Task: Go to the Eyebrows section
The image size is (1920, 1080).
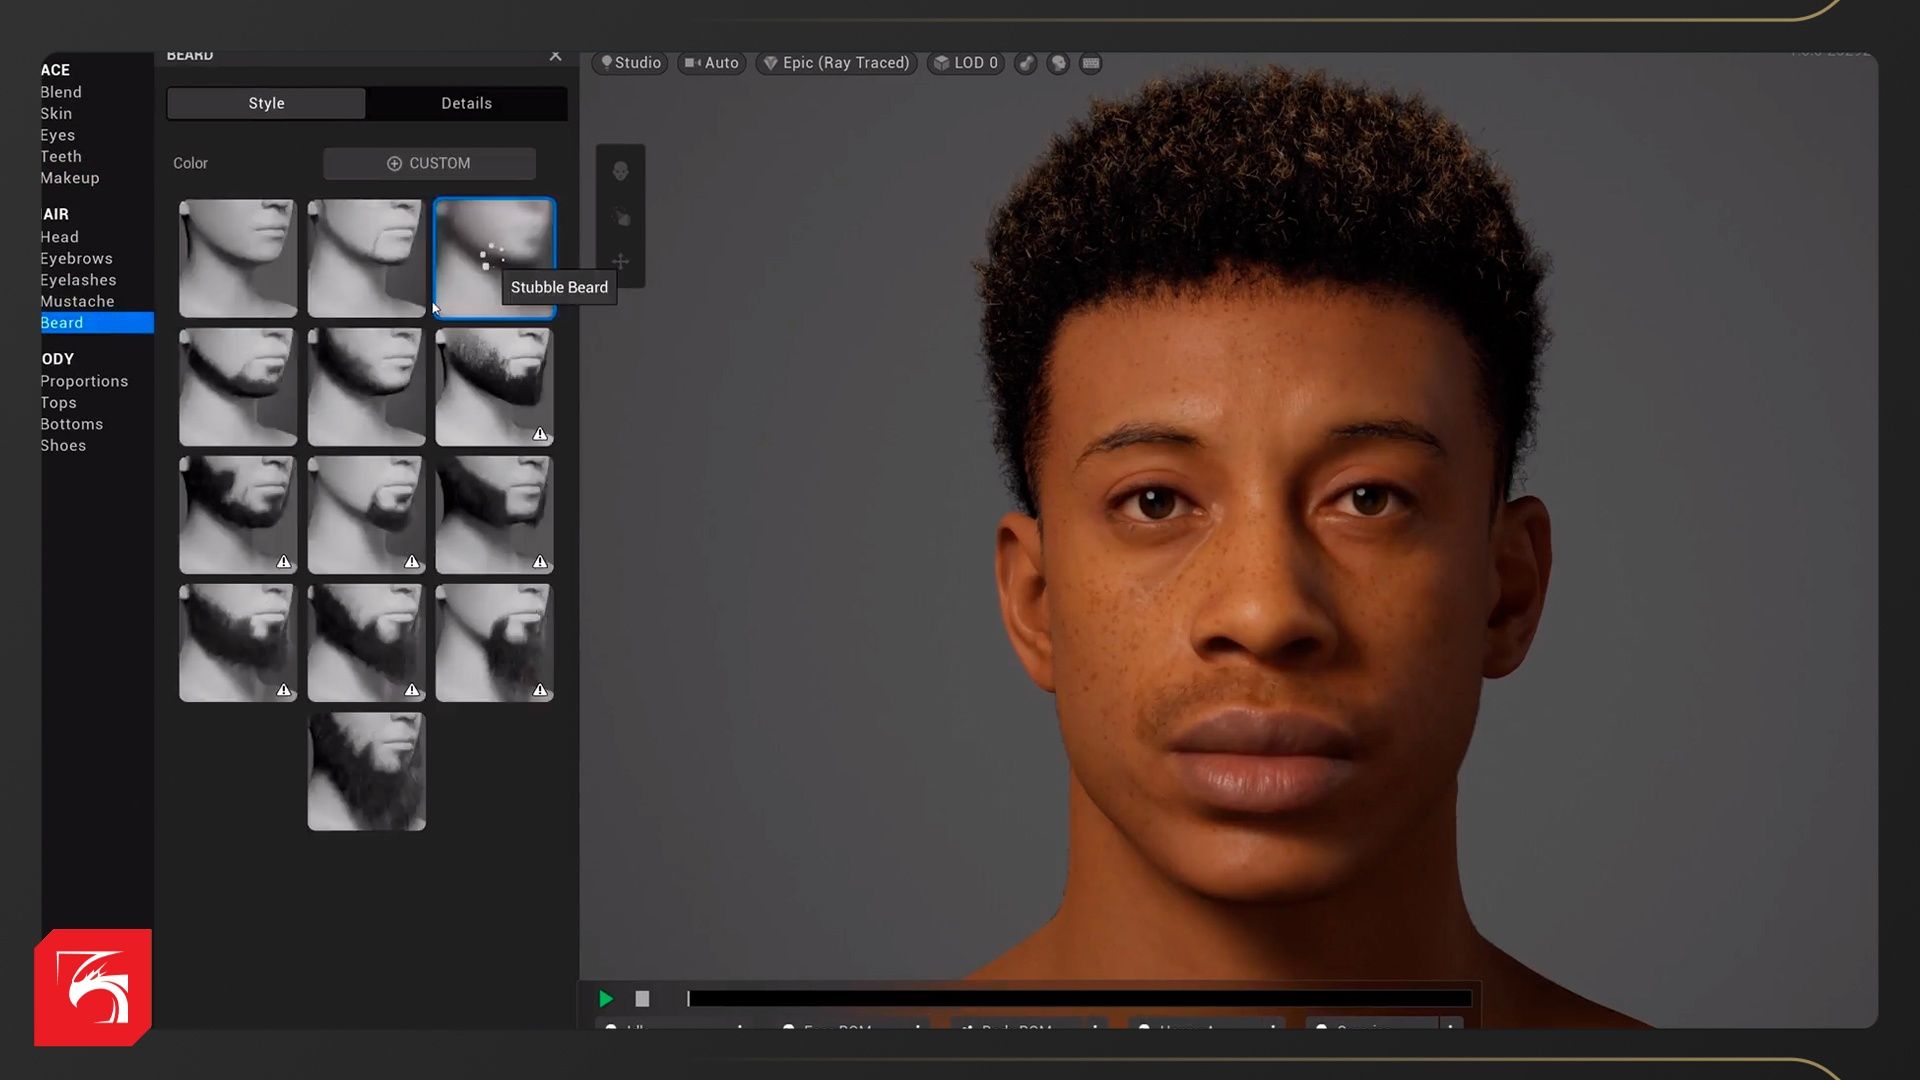Action: tap(76, 258)
